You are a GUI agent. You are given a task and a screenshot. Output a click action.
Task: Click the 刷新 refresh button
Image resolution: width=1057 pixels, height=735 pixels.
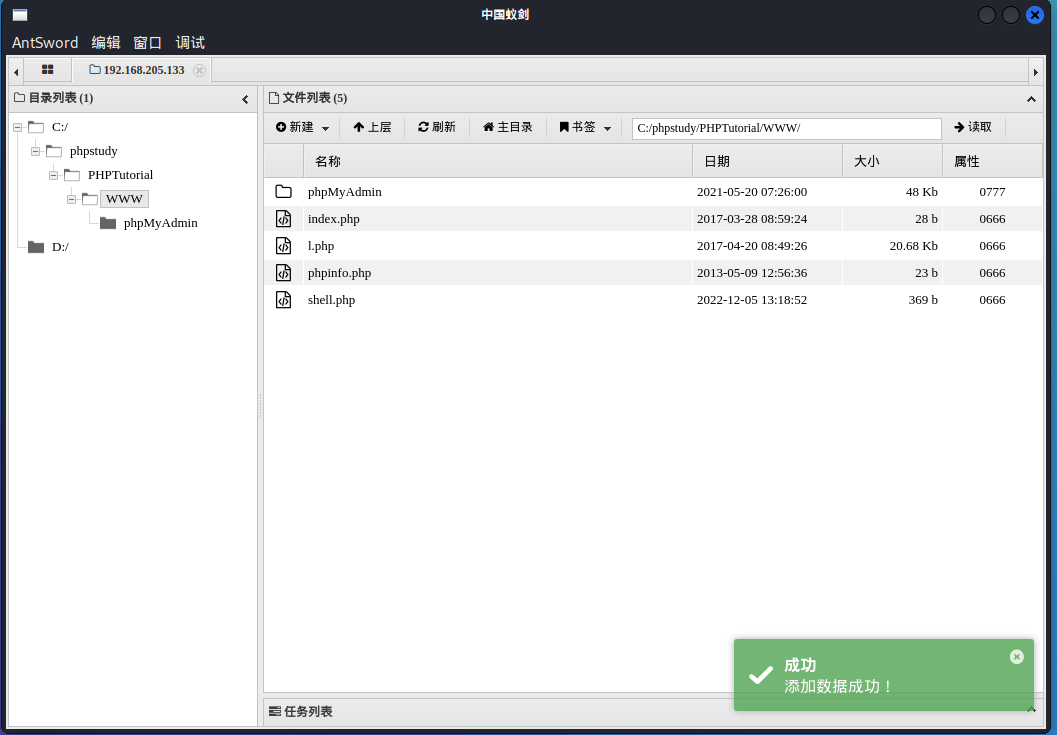(437, 127)
